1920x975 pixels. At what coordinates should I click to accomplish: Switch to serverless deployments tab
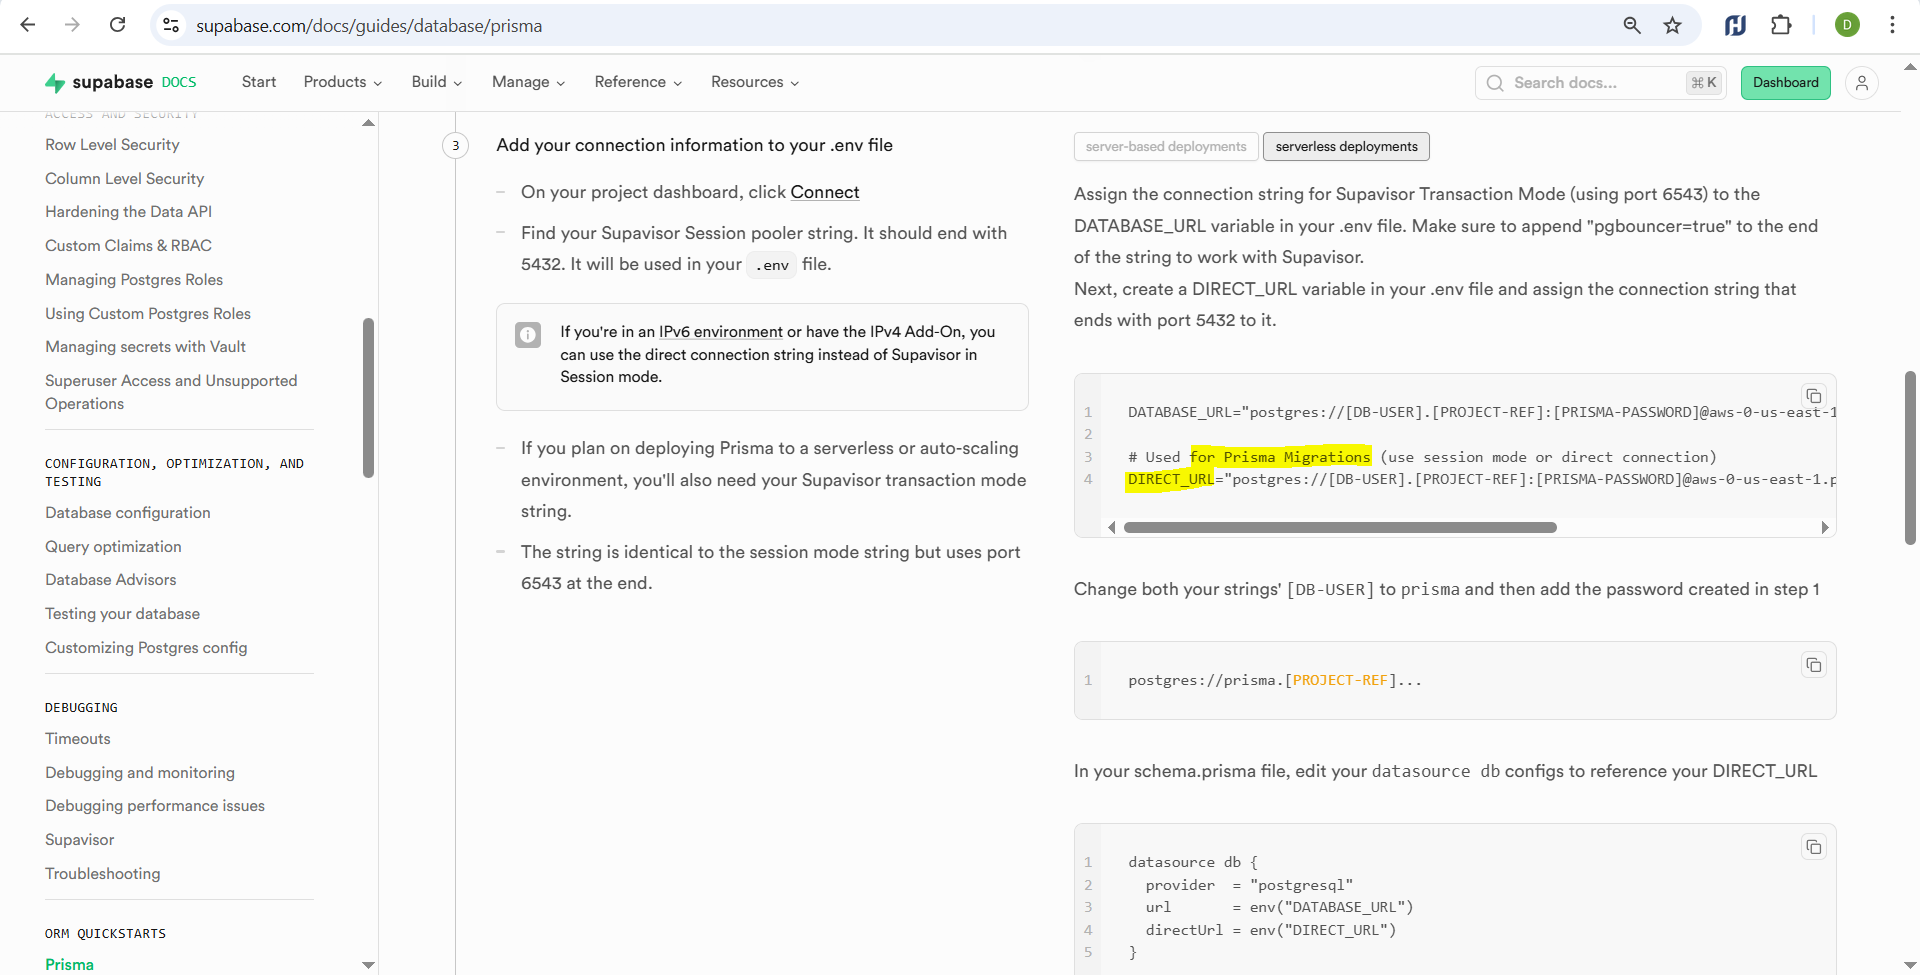coord(1346,147)
